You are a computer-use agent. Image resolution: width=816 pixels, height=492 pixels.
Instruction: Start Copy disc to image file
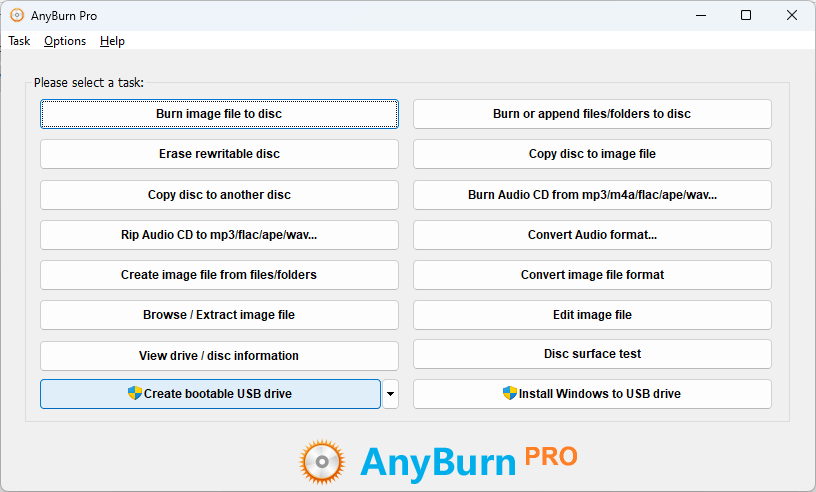[x=592, y=154]
